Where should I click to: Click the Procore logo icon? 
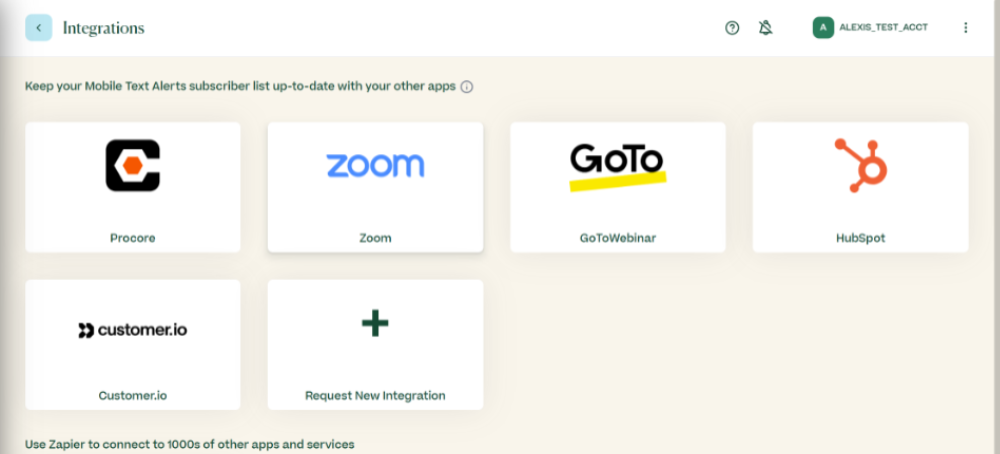(x=133, y=165)
